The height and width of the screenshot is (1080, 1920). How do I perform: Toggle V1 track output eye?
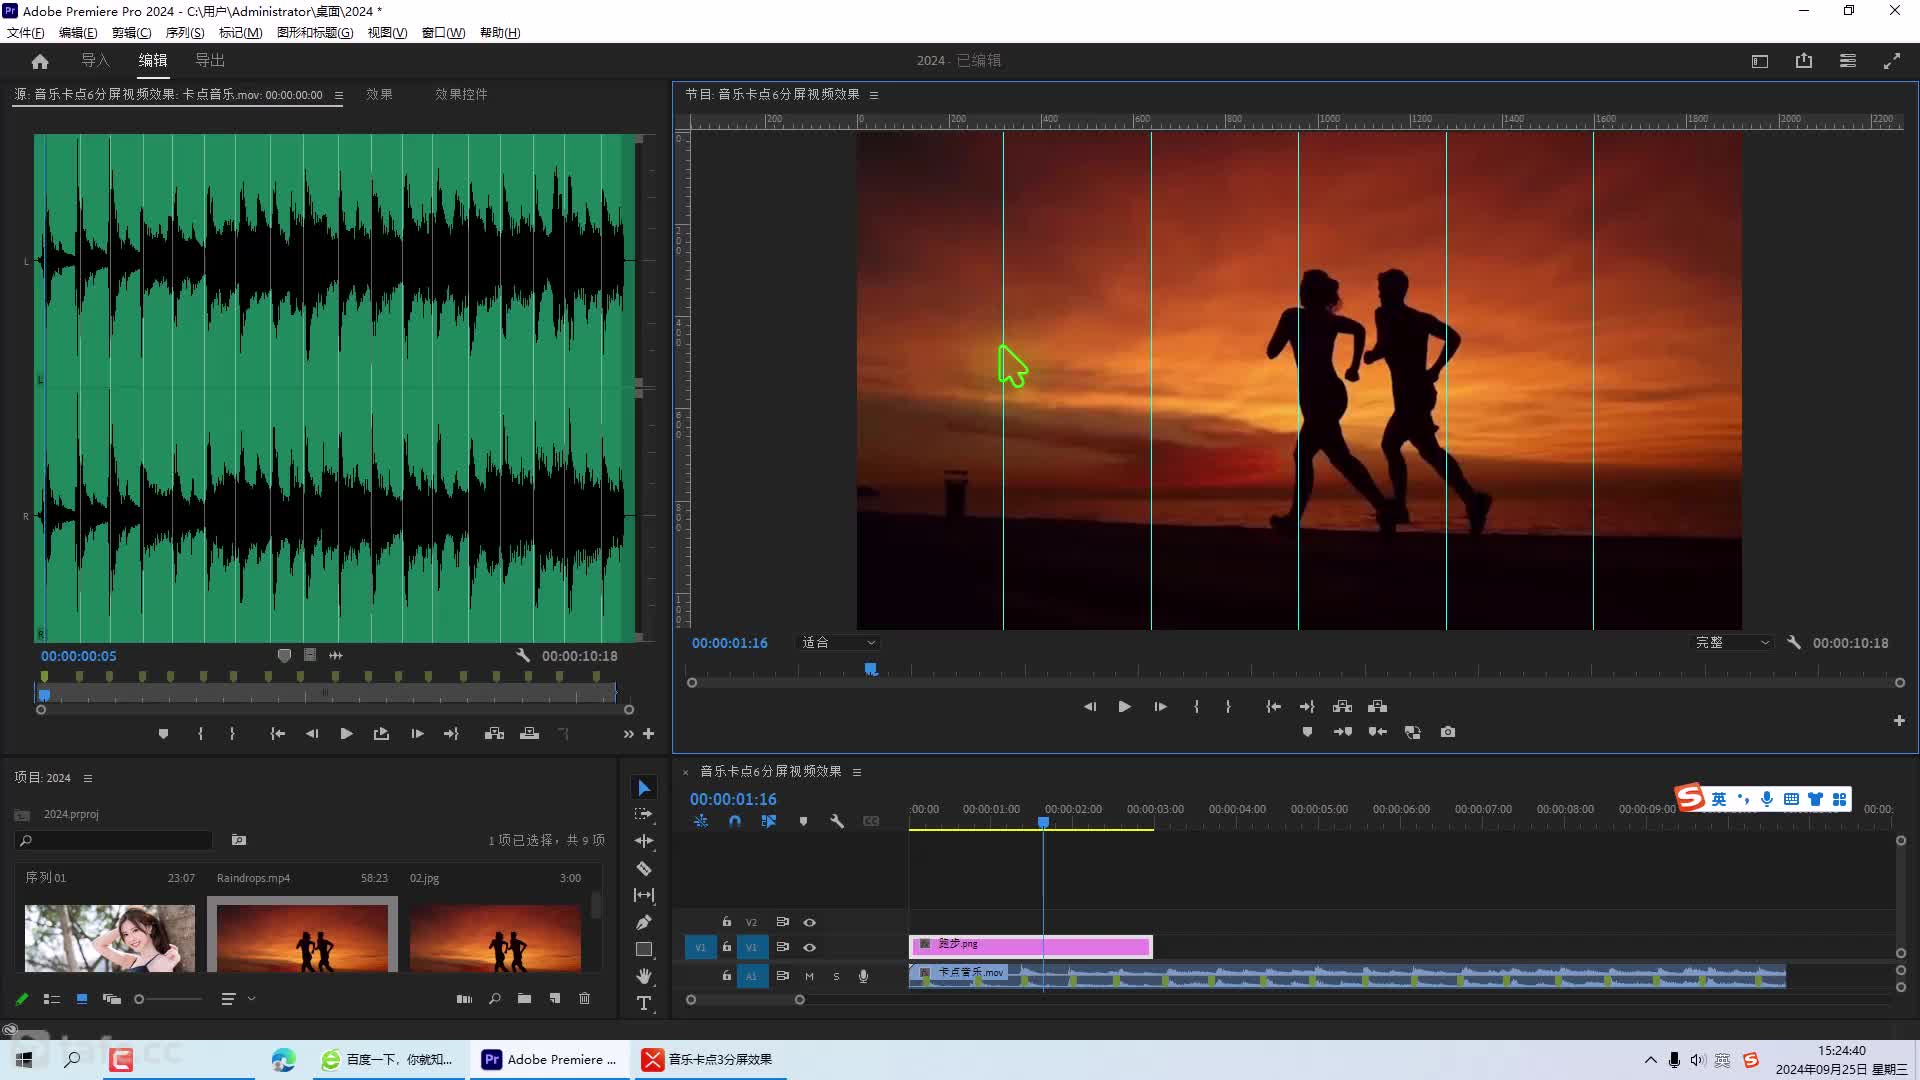[810, 947]
